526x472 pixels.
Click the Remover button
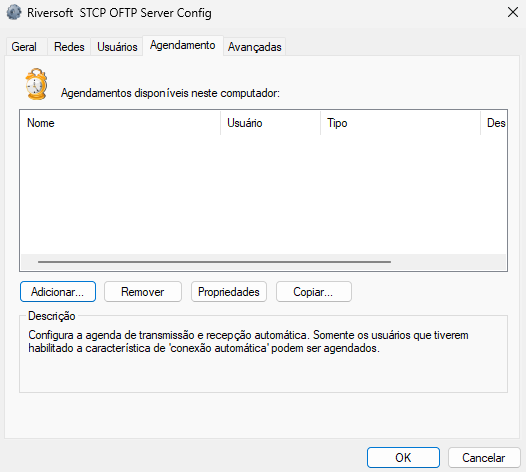143,292
